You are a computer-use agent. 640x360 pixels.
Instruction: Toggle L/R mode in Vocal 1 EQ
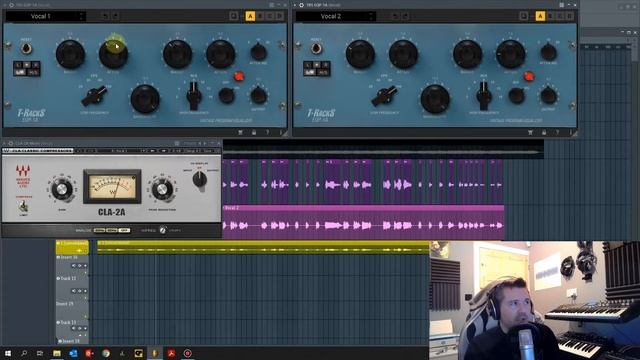[20, 72]
